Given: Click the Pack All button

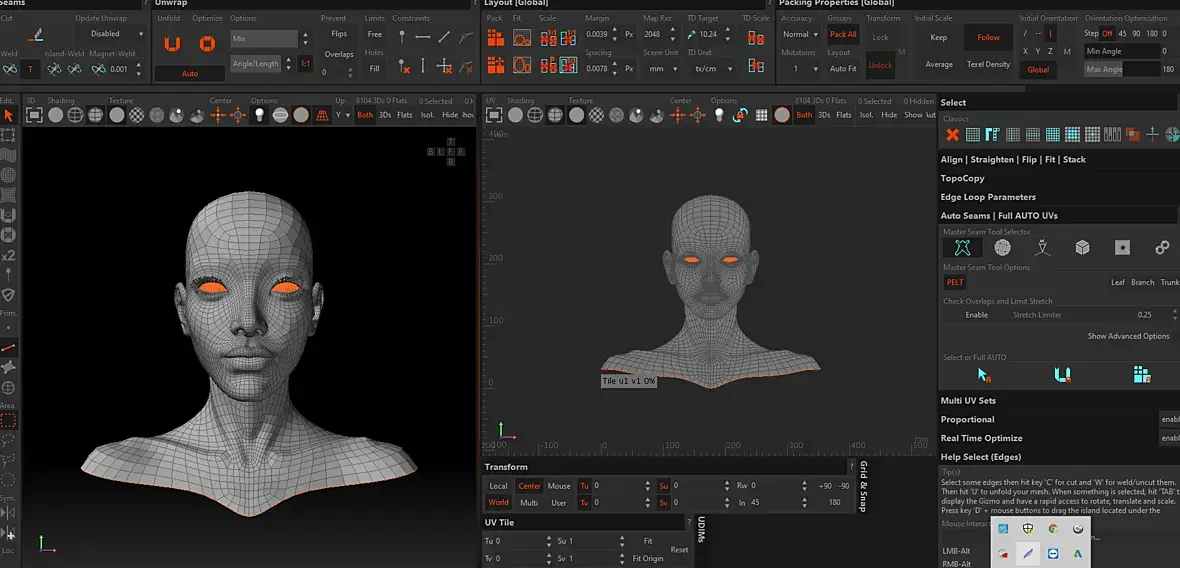Looking at the screenshot, I should (843, 34).
